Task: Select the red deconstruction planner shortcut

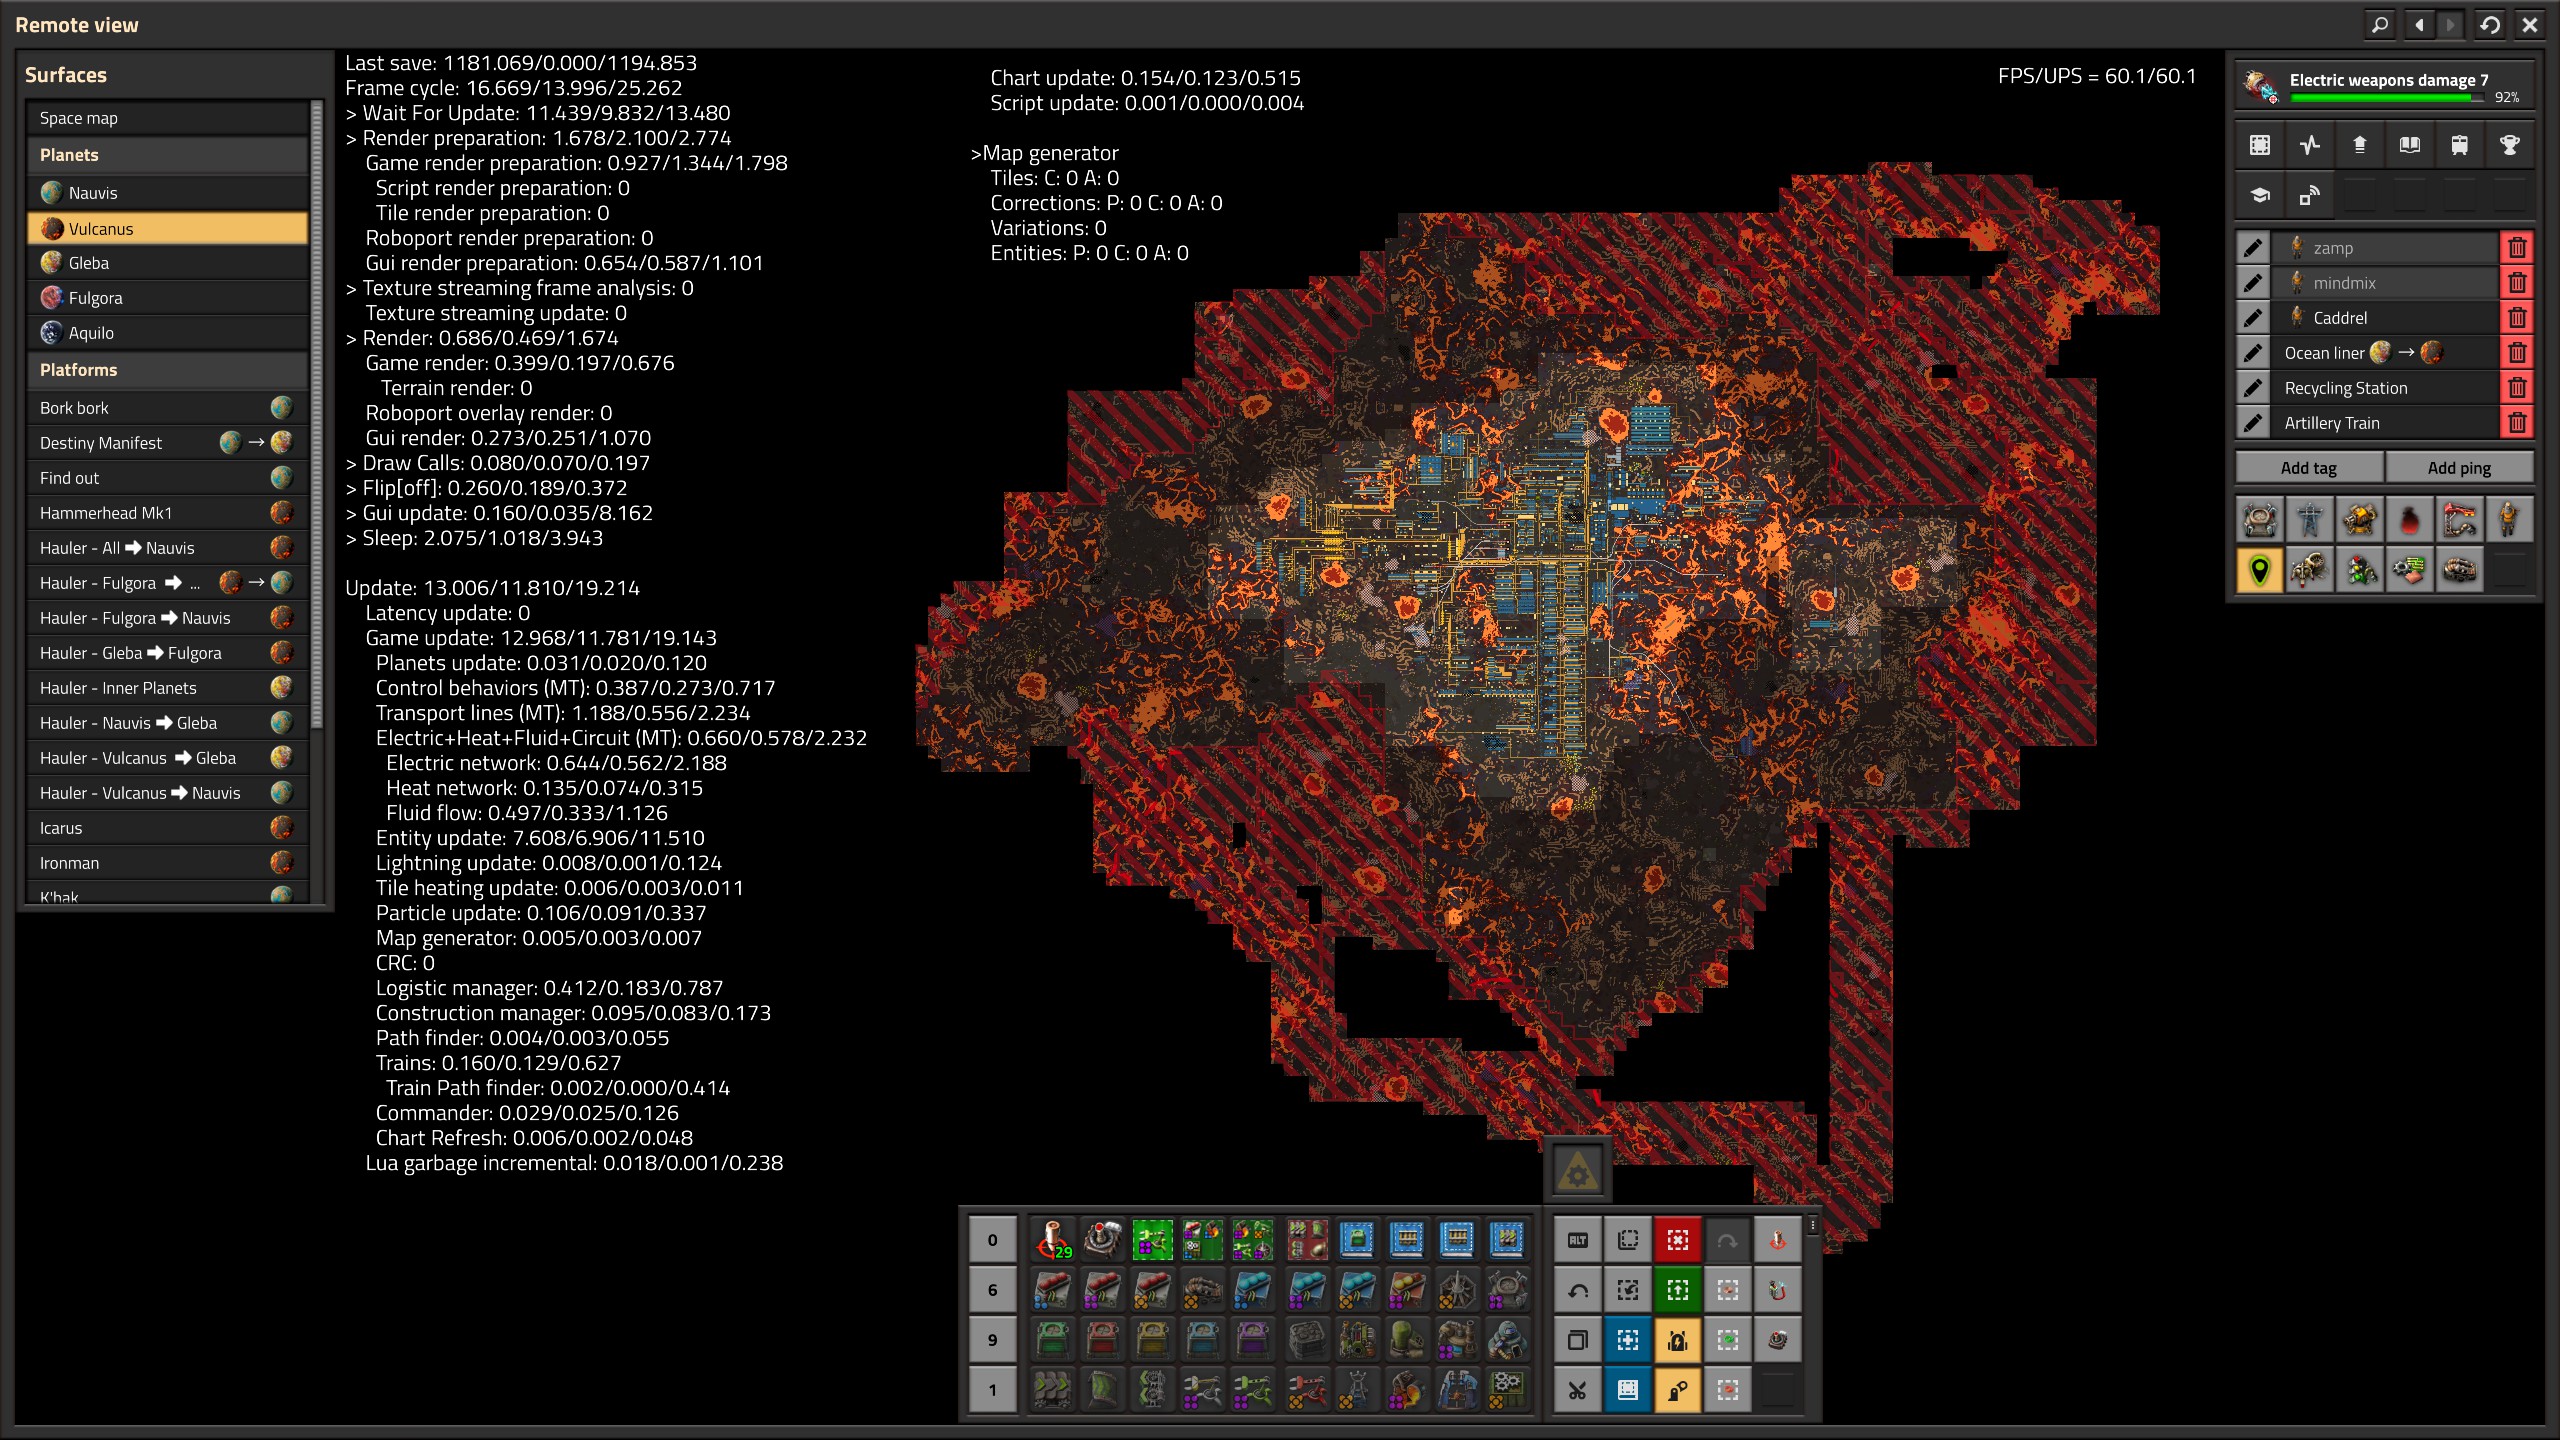Action: pyautogui.click(x=1677, y=1240)
